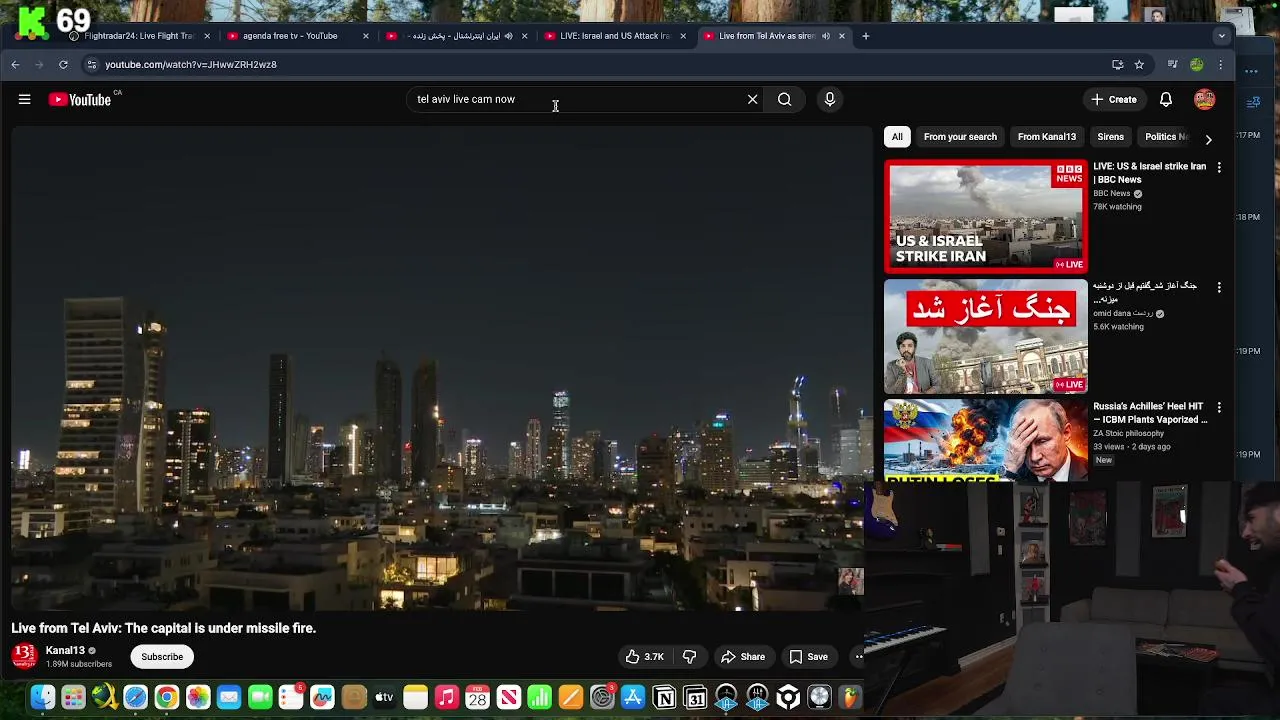Open YouTube notifications bell
This screenshot has height=720, width=1280.
pyautogui.click(x=1166, y=99)
